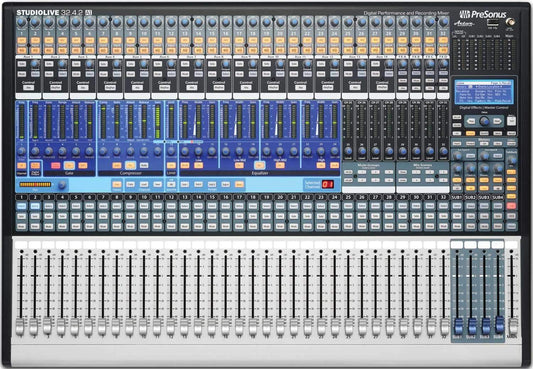Screen dimensions: 533x369
Task: Click the BNC lamp socket at top right
Action: (510, 22)
